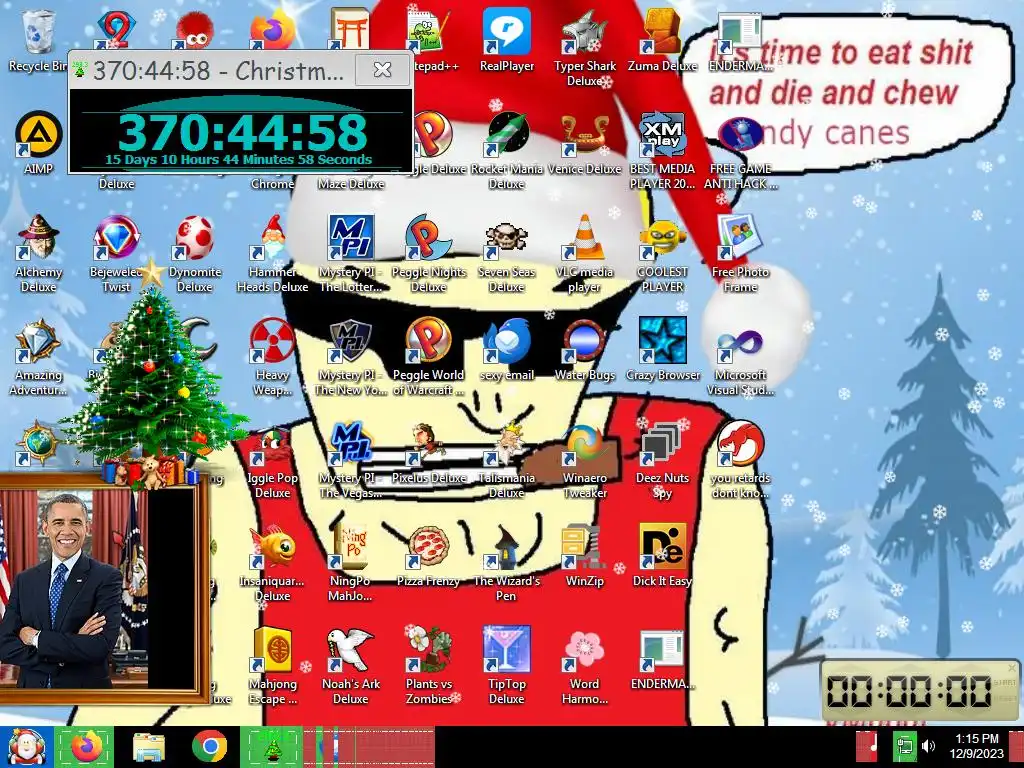Screen dimensions: 1024x768
Task: Select the Bejeweled Twist icon
Action: click(116, 252)
